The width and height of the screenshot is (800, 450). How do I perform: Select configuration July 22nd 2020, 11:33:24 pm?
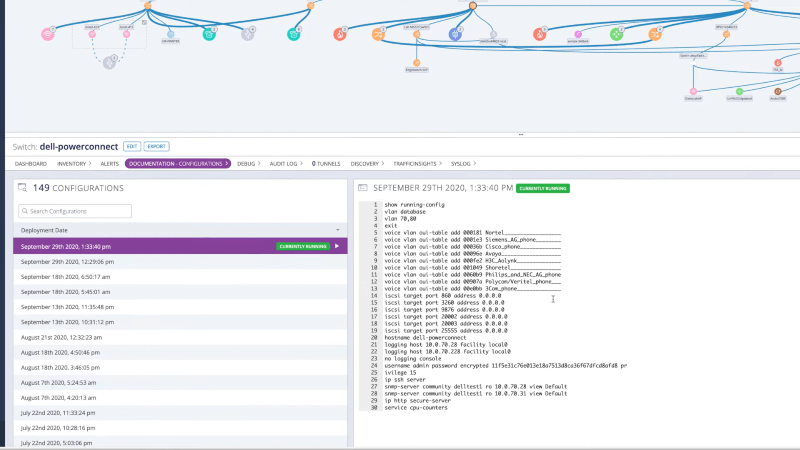coord(180,413)
